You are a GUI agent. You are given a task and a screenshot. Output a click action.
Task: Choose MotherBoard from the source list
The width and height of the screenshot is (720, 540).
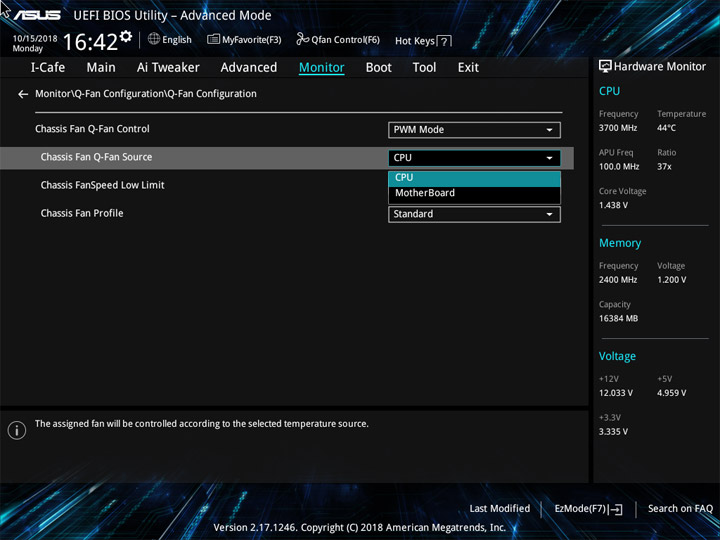pyautogui.click(x=474, y=193)
